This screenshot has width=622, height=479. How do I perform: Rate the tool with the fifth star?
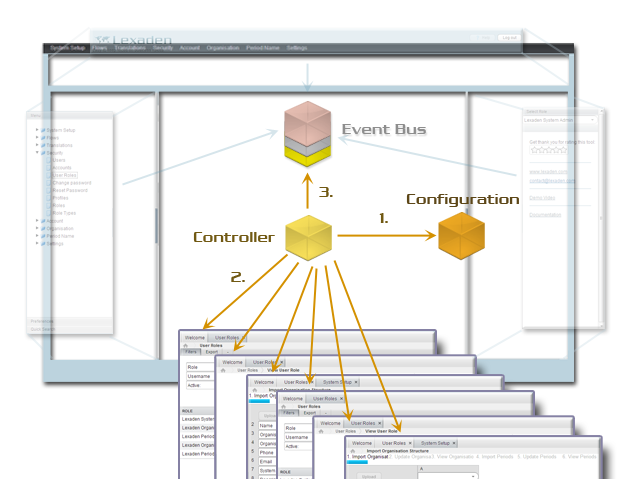(x=563, y=149)
